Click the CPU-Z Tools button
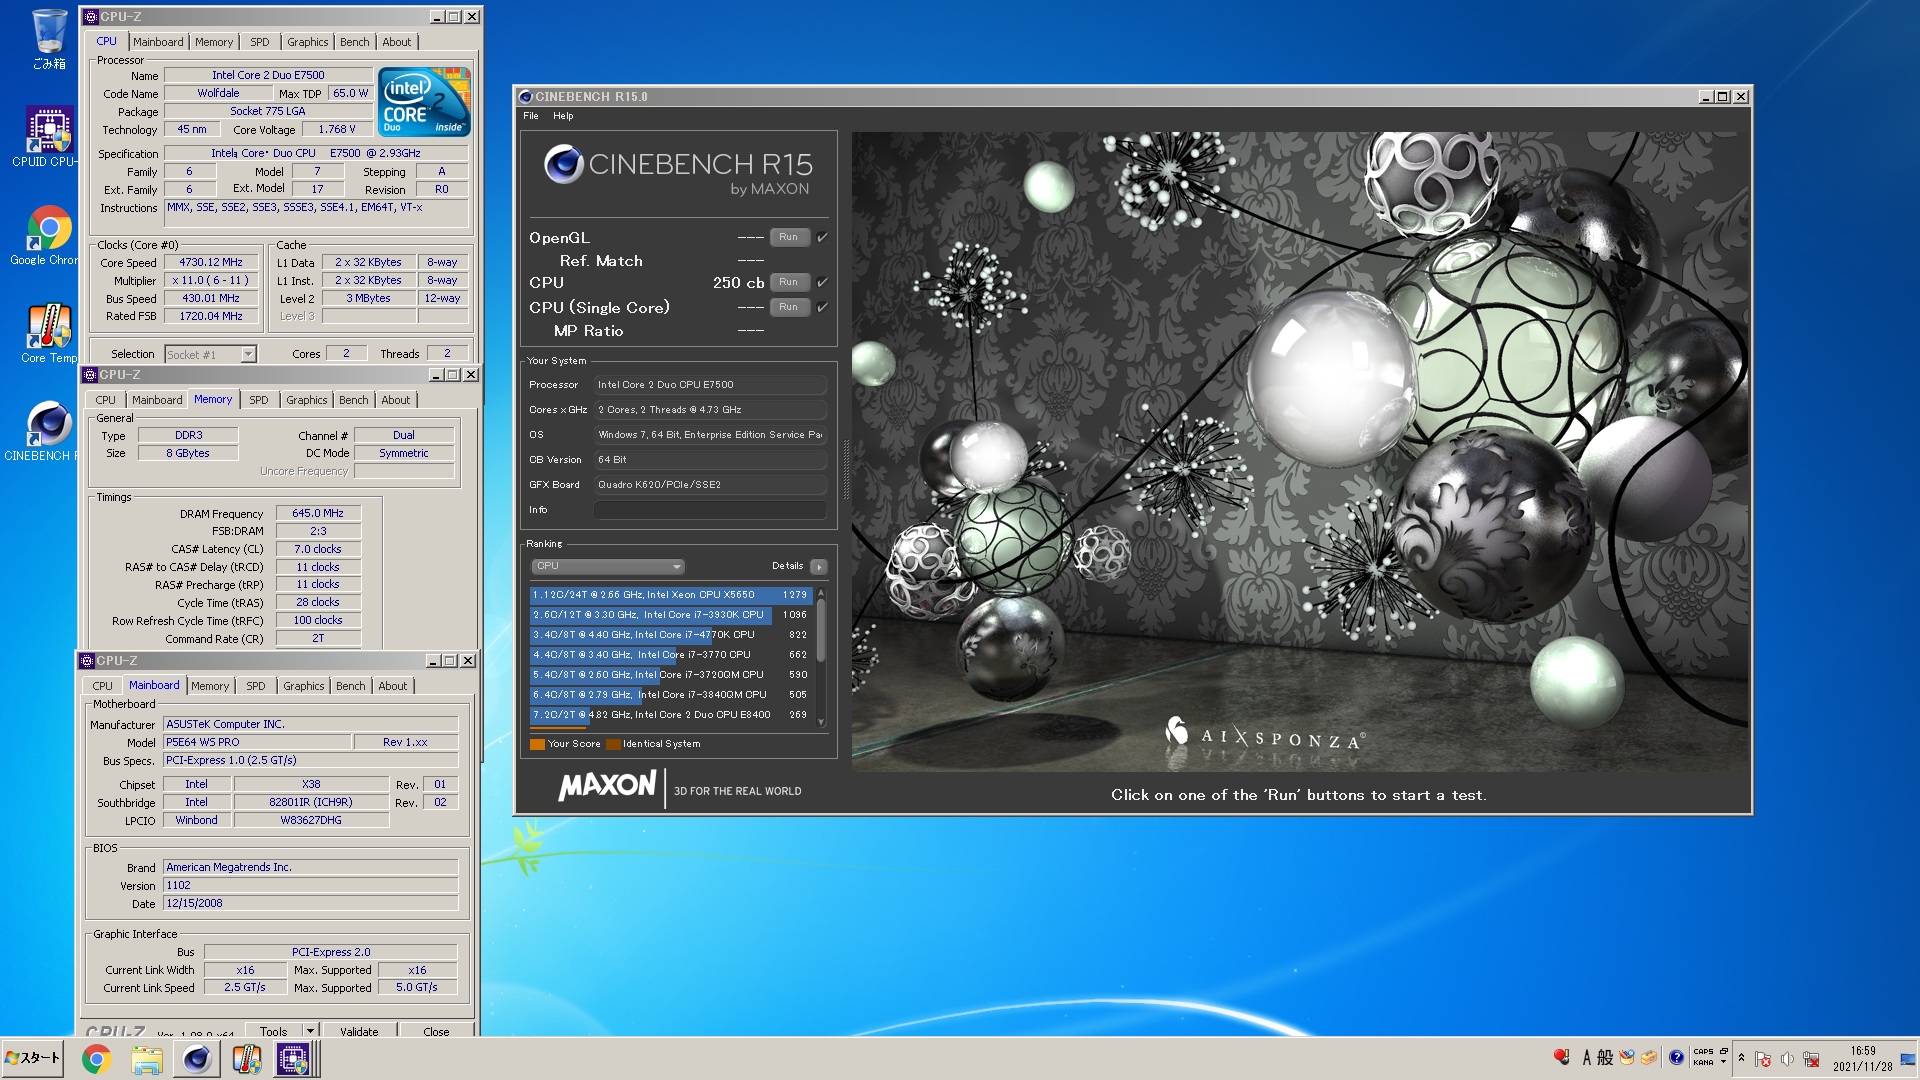1920x1080 pixels. click(273, 1031)
